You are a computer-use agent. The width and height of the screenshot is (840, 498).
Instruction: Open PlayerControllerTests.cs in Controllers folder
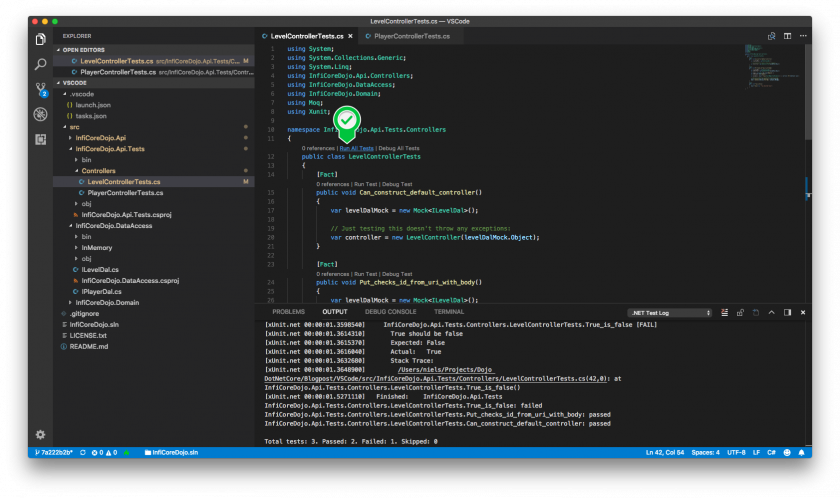click(153, 193)
